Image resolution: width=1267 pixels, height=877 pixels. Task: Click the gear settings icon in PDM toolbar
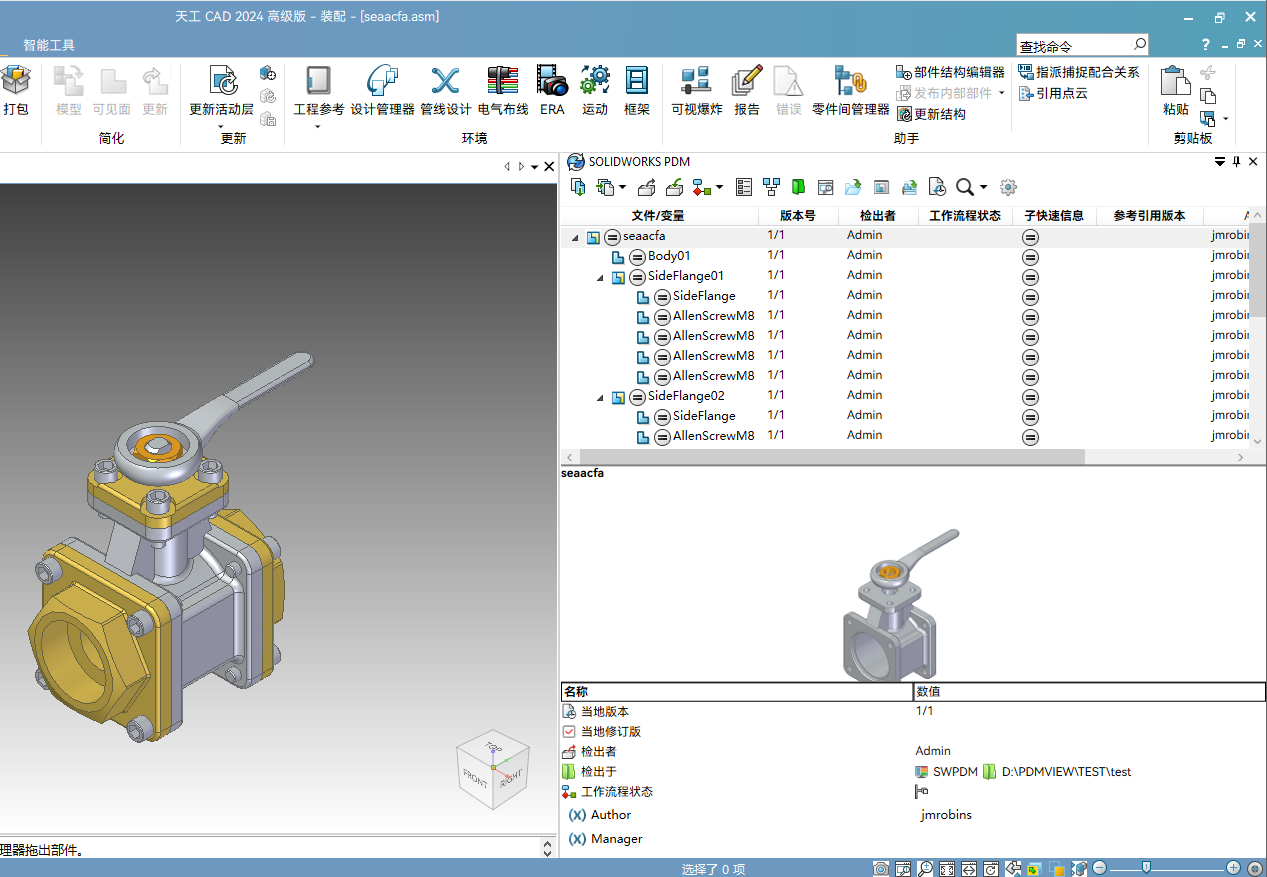point(1008,187)
